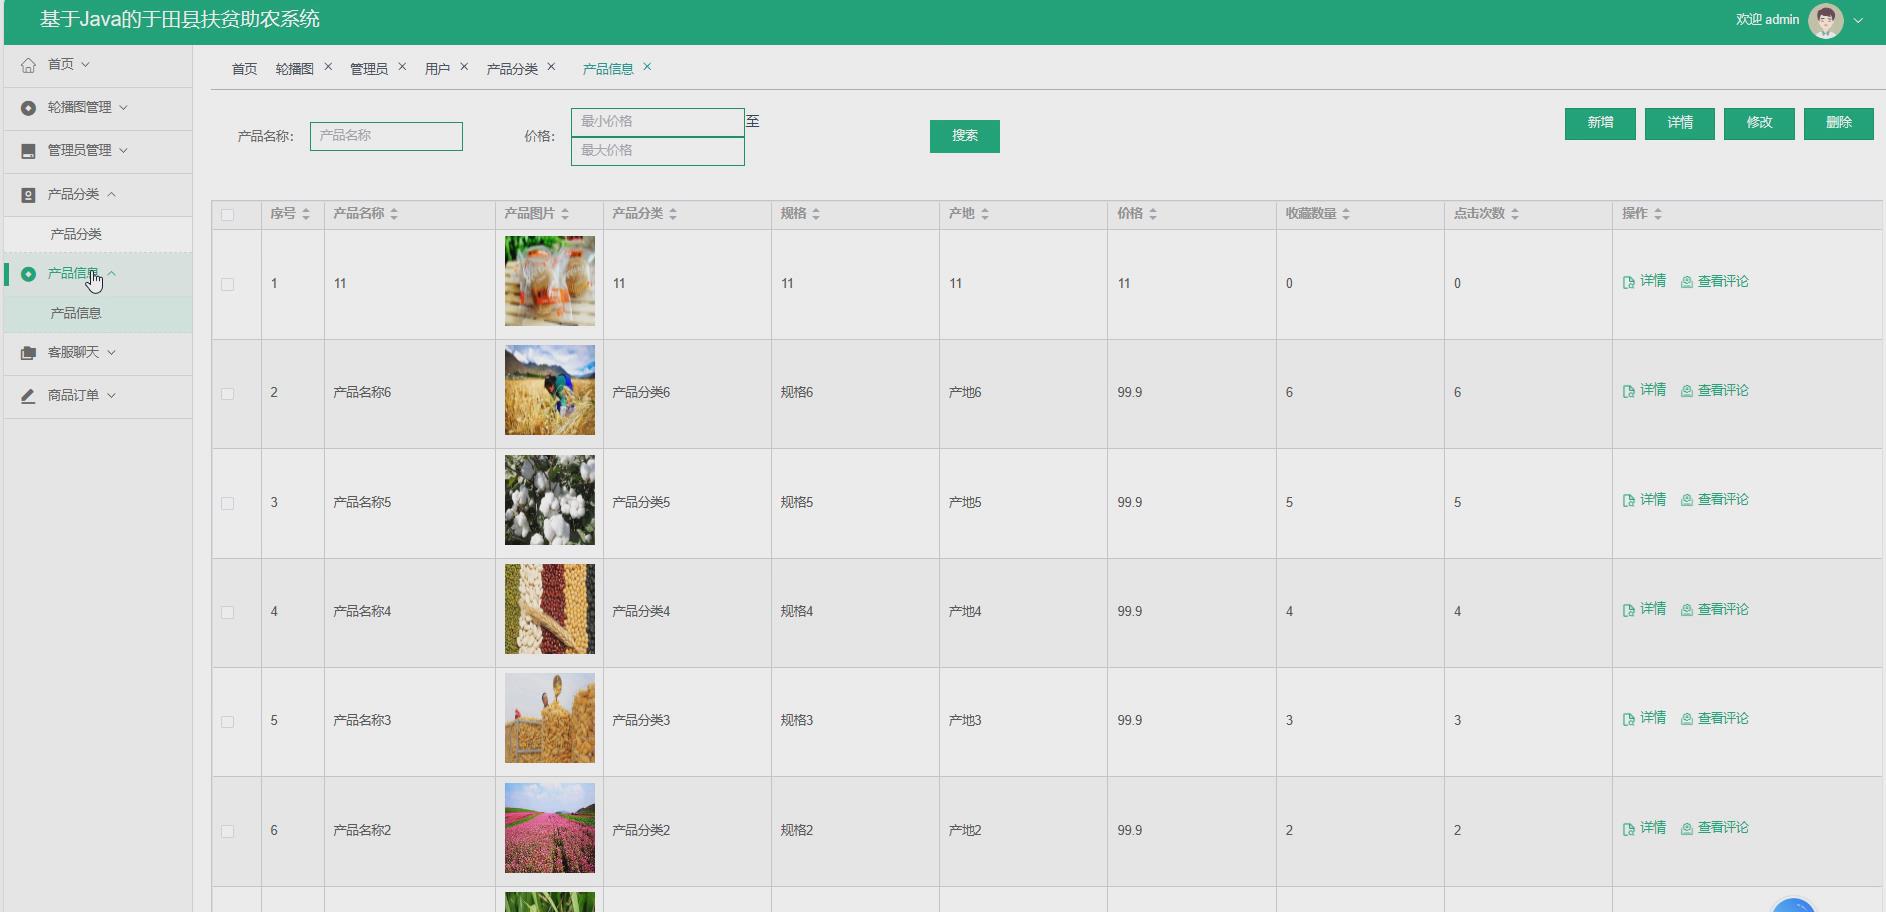Open the 客服聊天 chat icon
The width and height of the screenshot is (1886, 912).
[x=27, y=353]
